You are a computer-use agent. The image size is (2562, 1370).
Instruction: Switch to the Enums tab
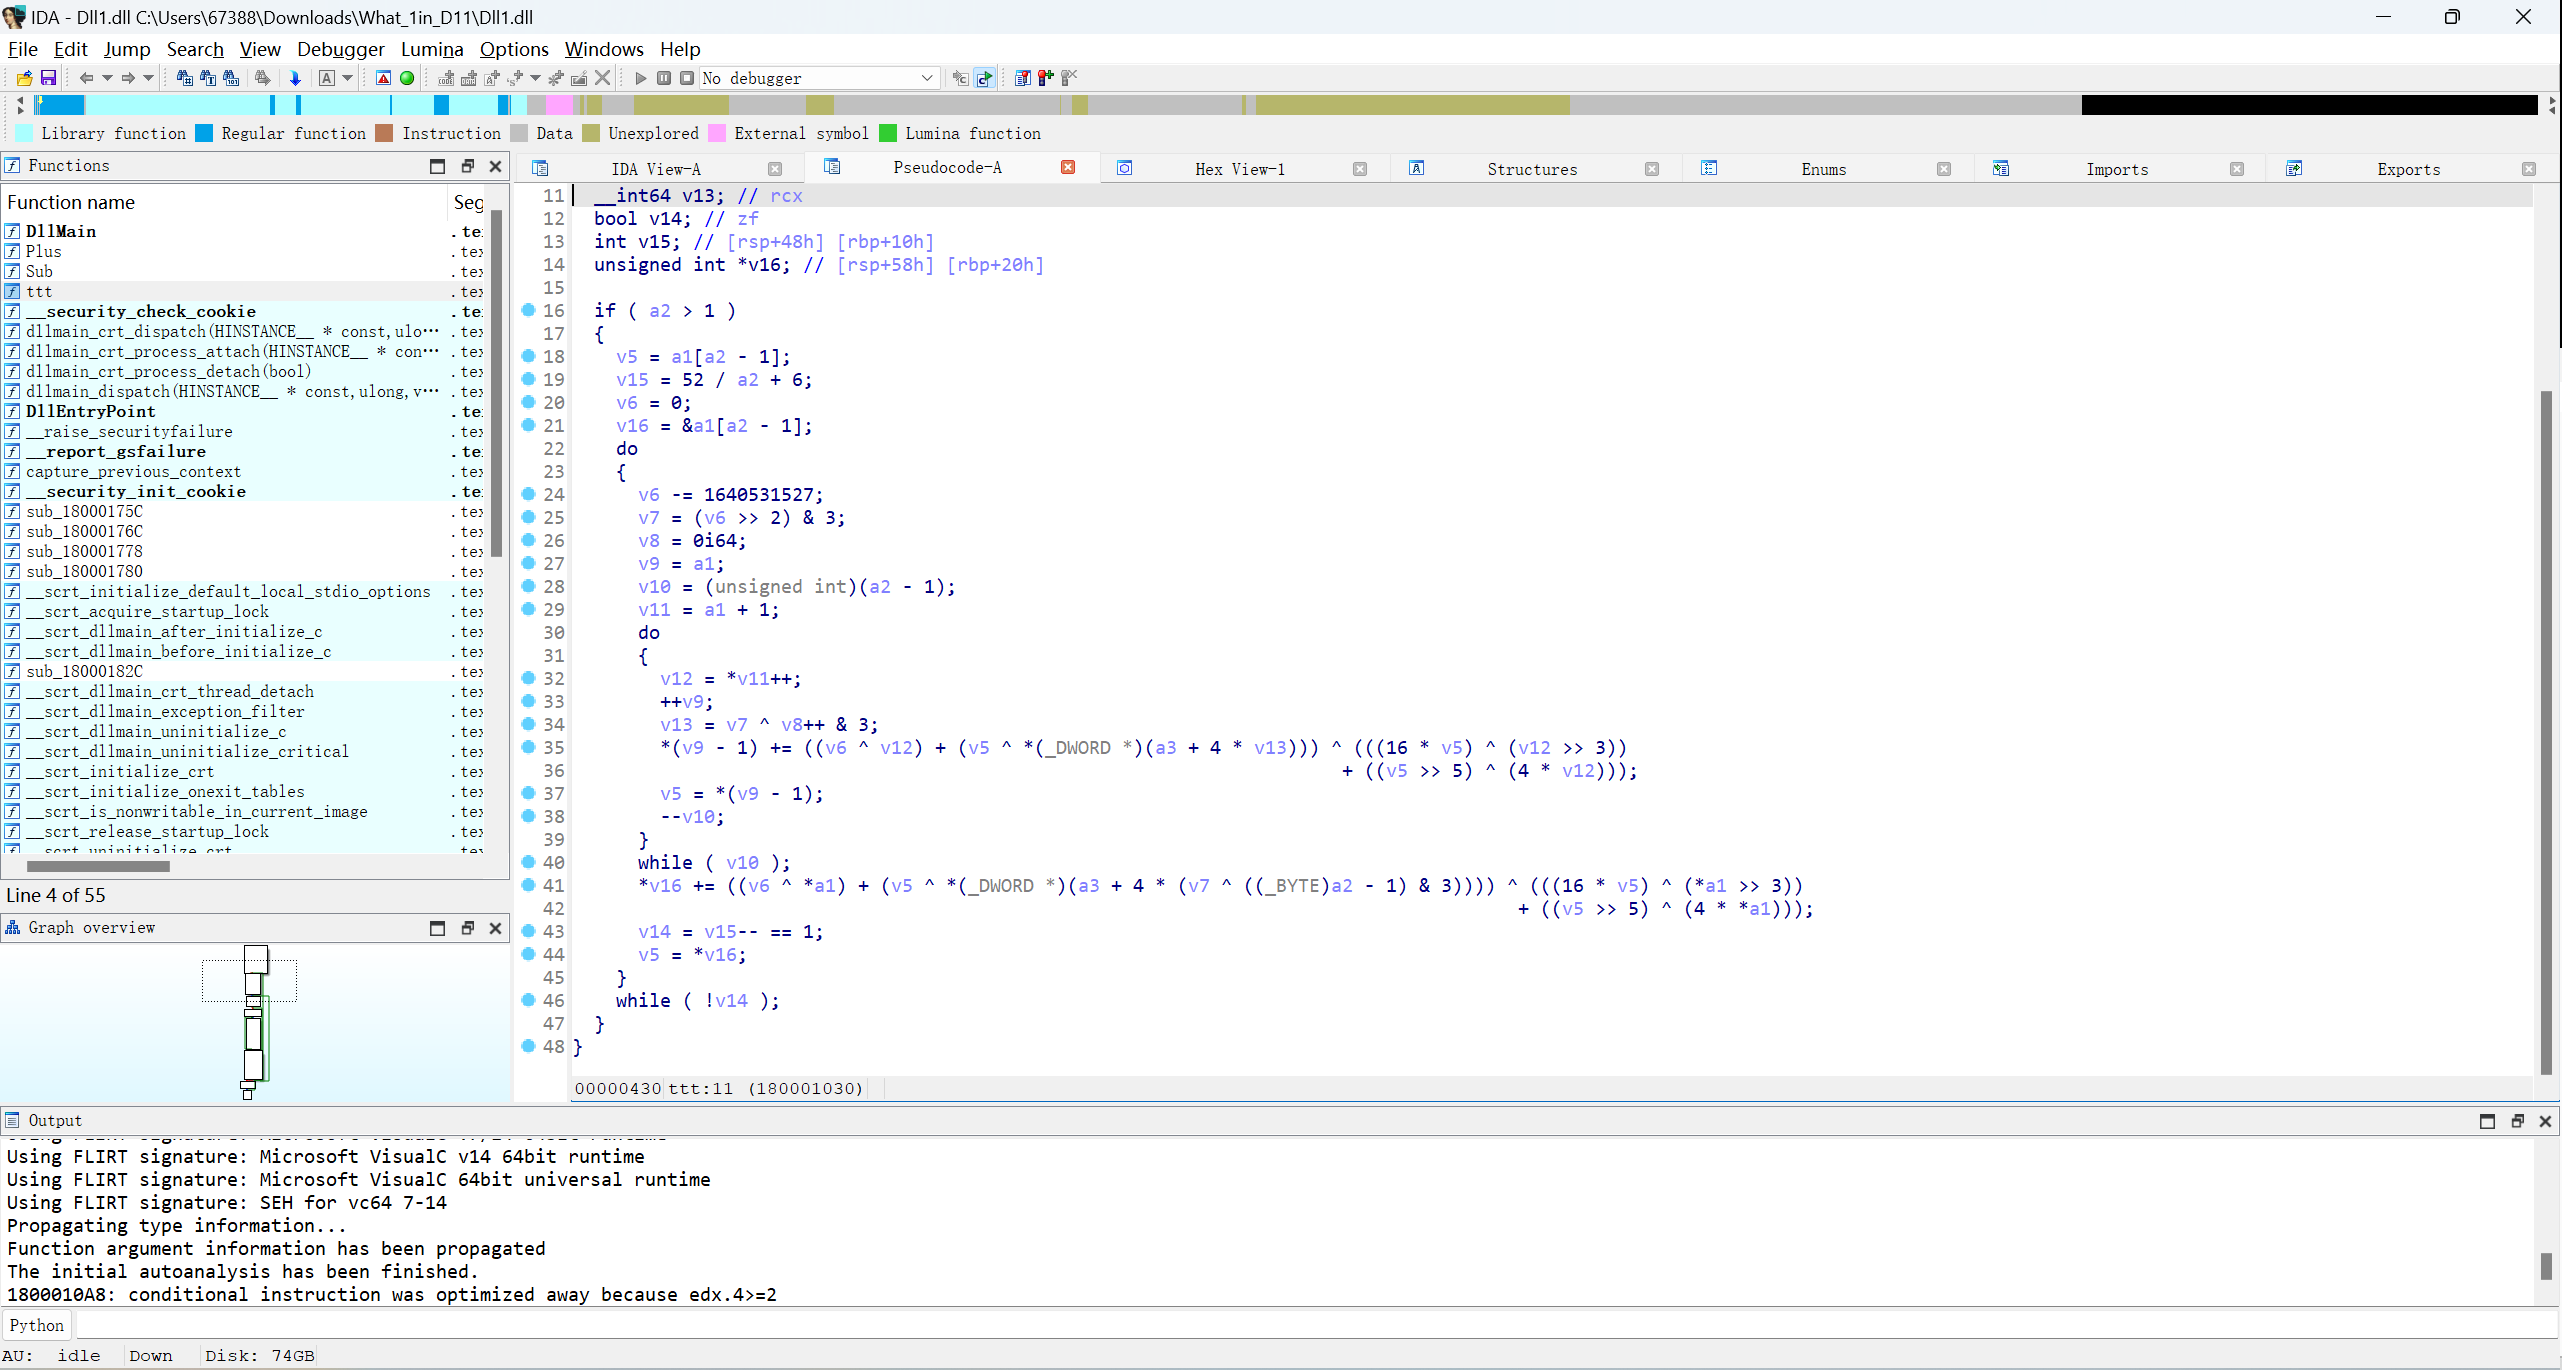point(1824,169)
